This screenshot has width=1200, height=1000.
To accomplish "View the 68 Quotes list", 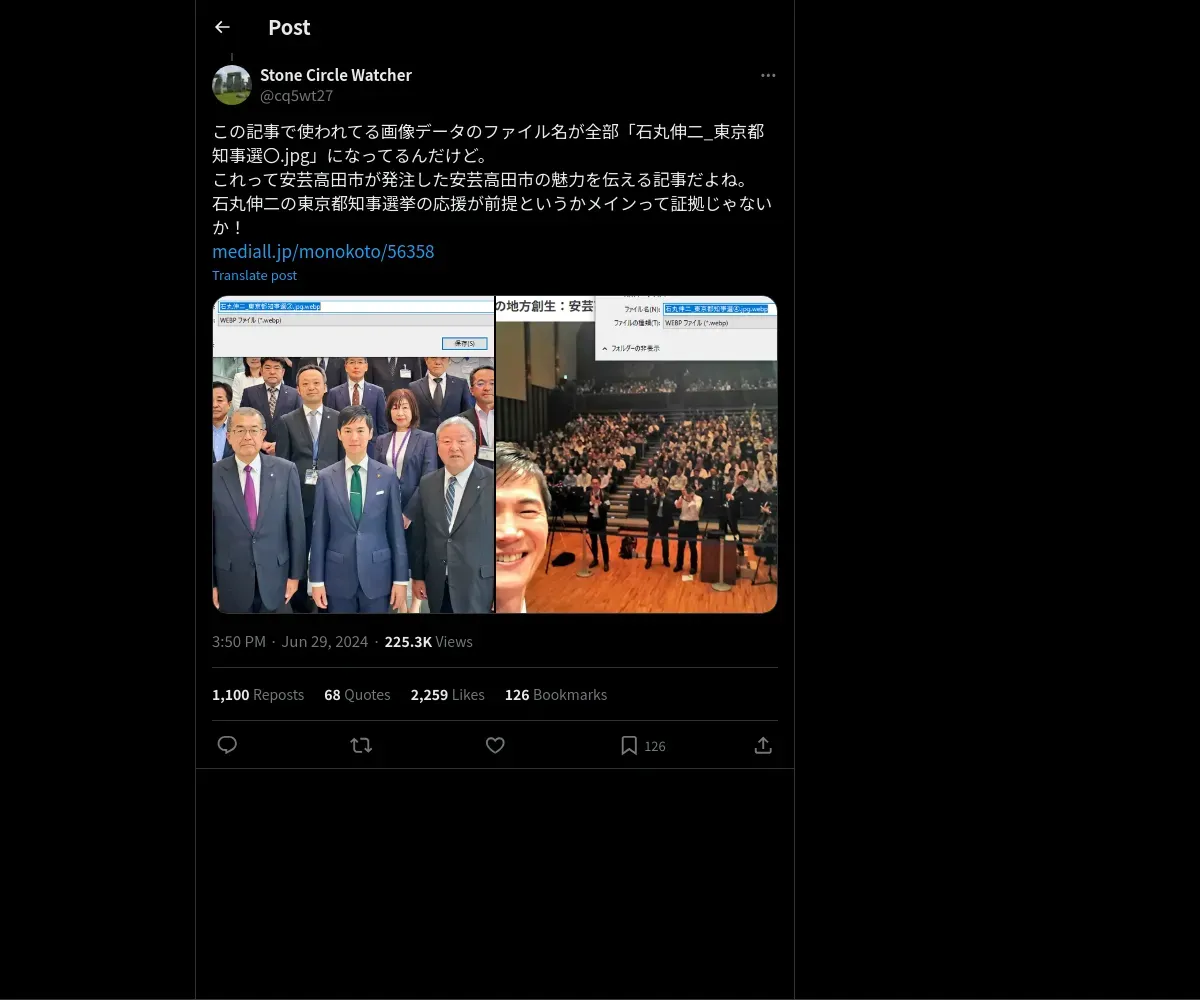I will [x=357, y=694].
